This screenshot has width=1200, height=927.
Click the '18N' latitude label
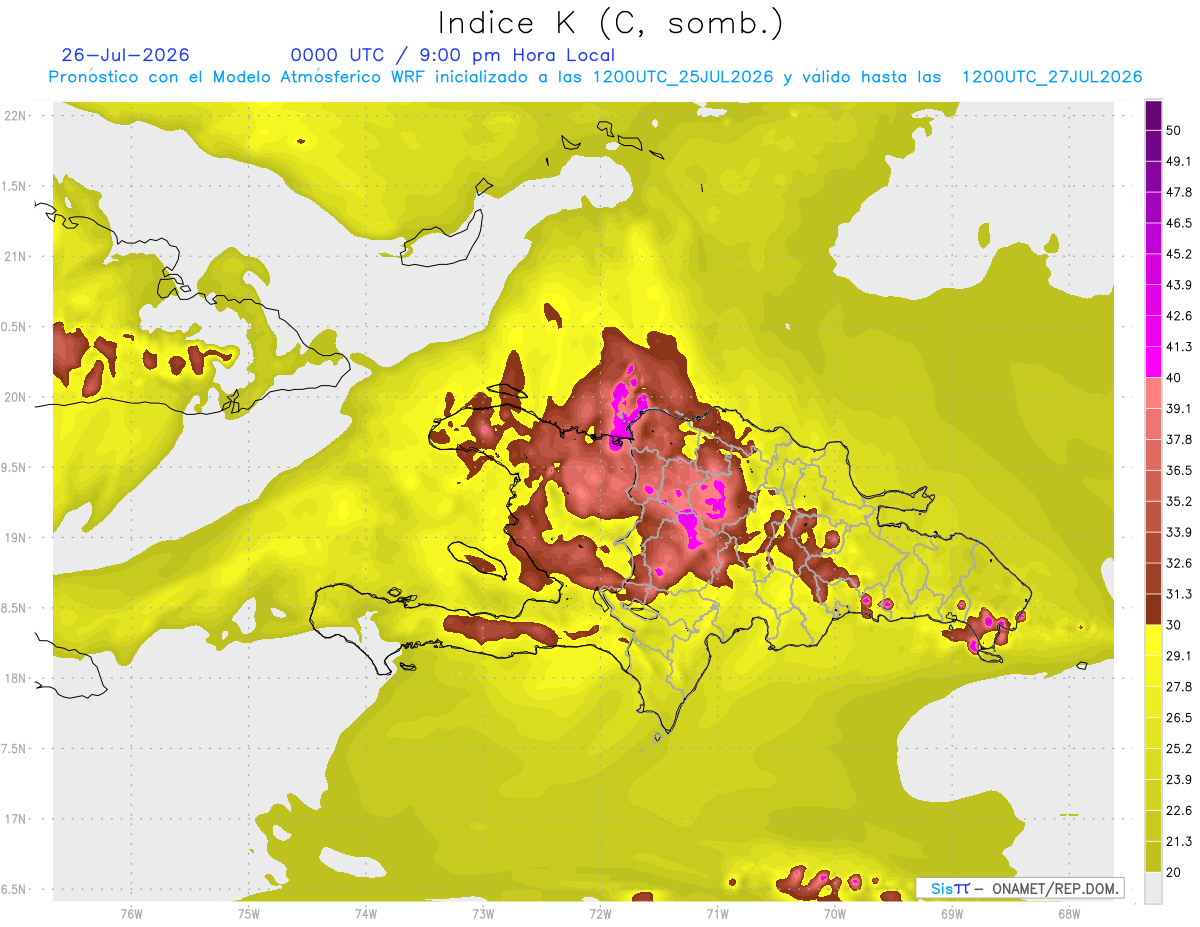16,678
